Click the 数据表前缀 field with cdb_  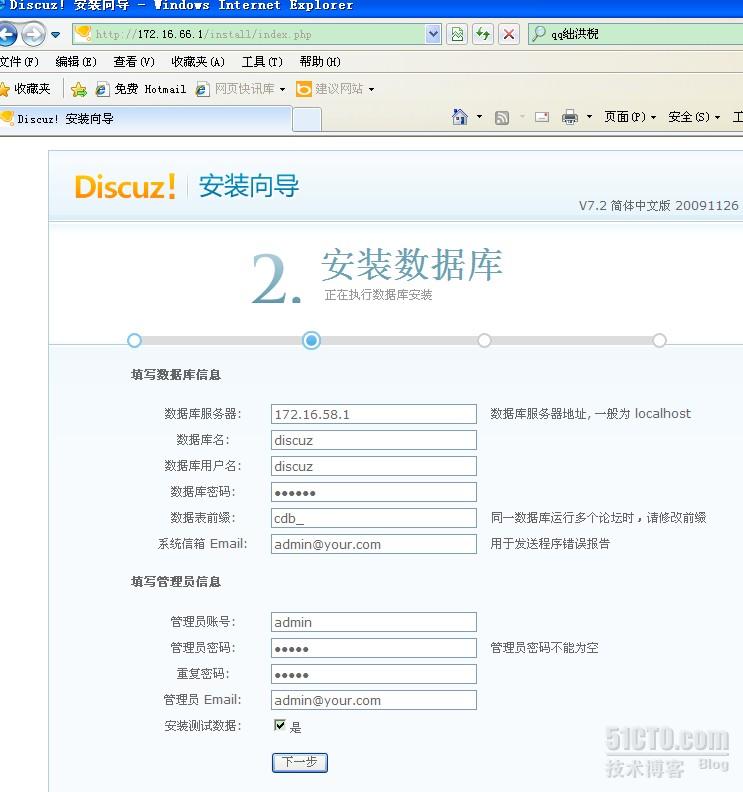(x=374, y=518)
